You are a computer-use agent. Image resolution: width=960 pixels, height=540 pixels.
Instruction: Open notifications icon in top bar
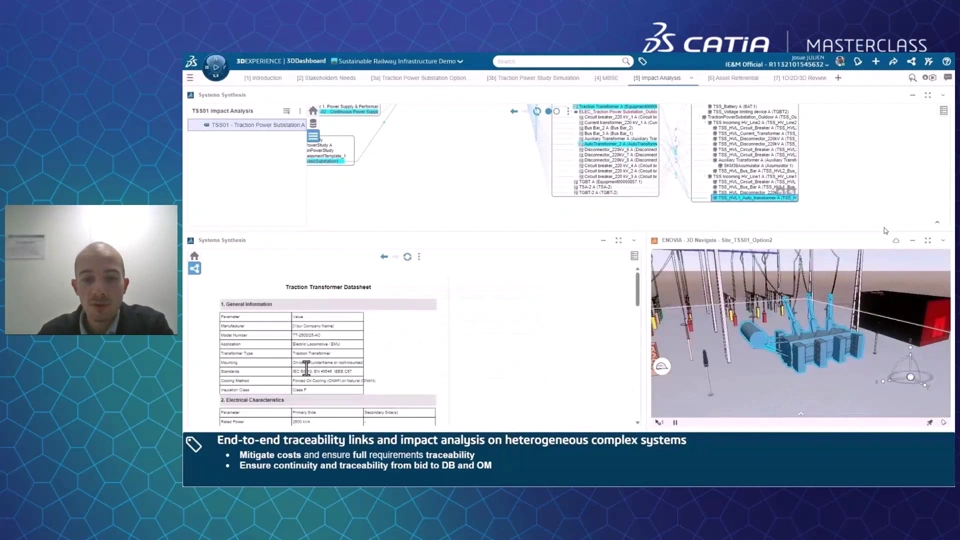click(x=858, y=61)
